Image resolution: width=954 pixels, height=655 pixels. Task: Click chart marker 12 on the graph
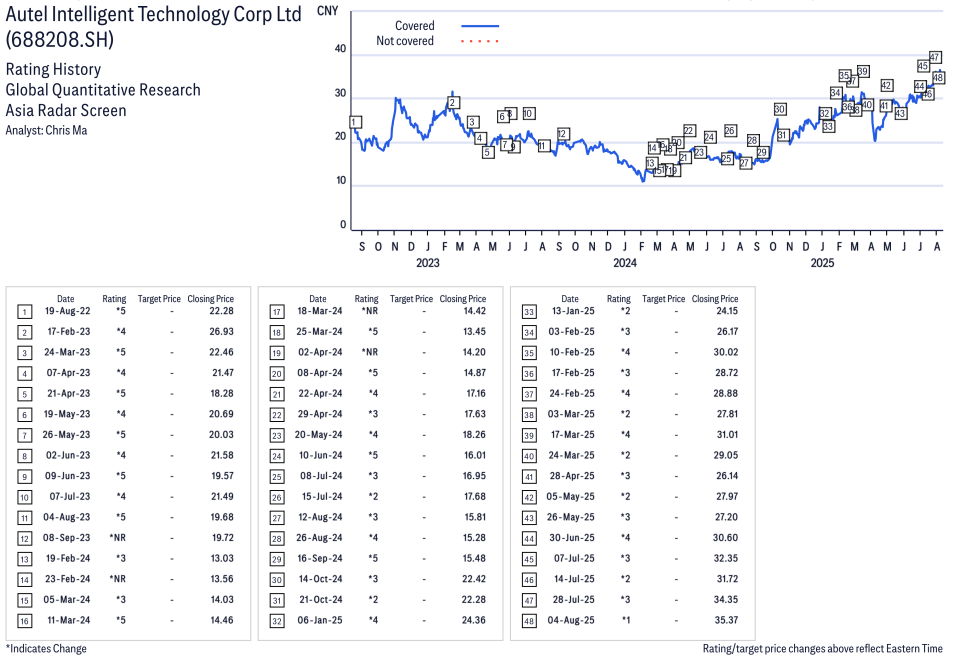(563, 134)
